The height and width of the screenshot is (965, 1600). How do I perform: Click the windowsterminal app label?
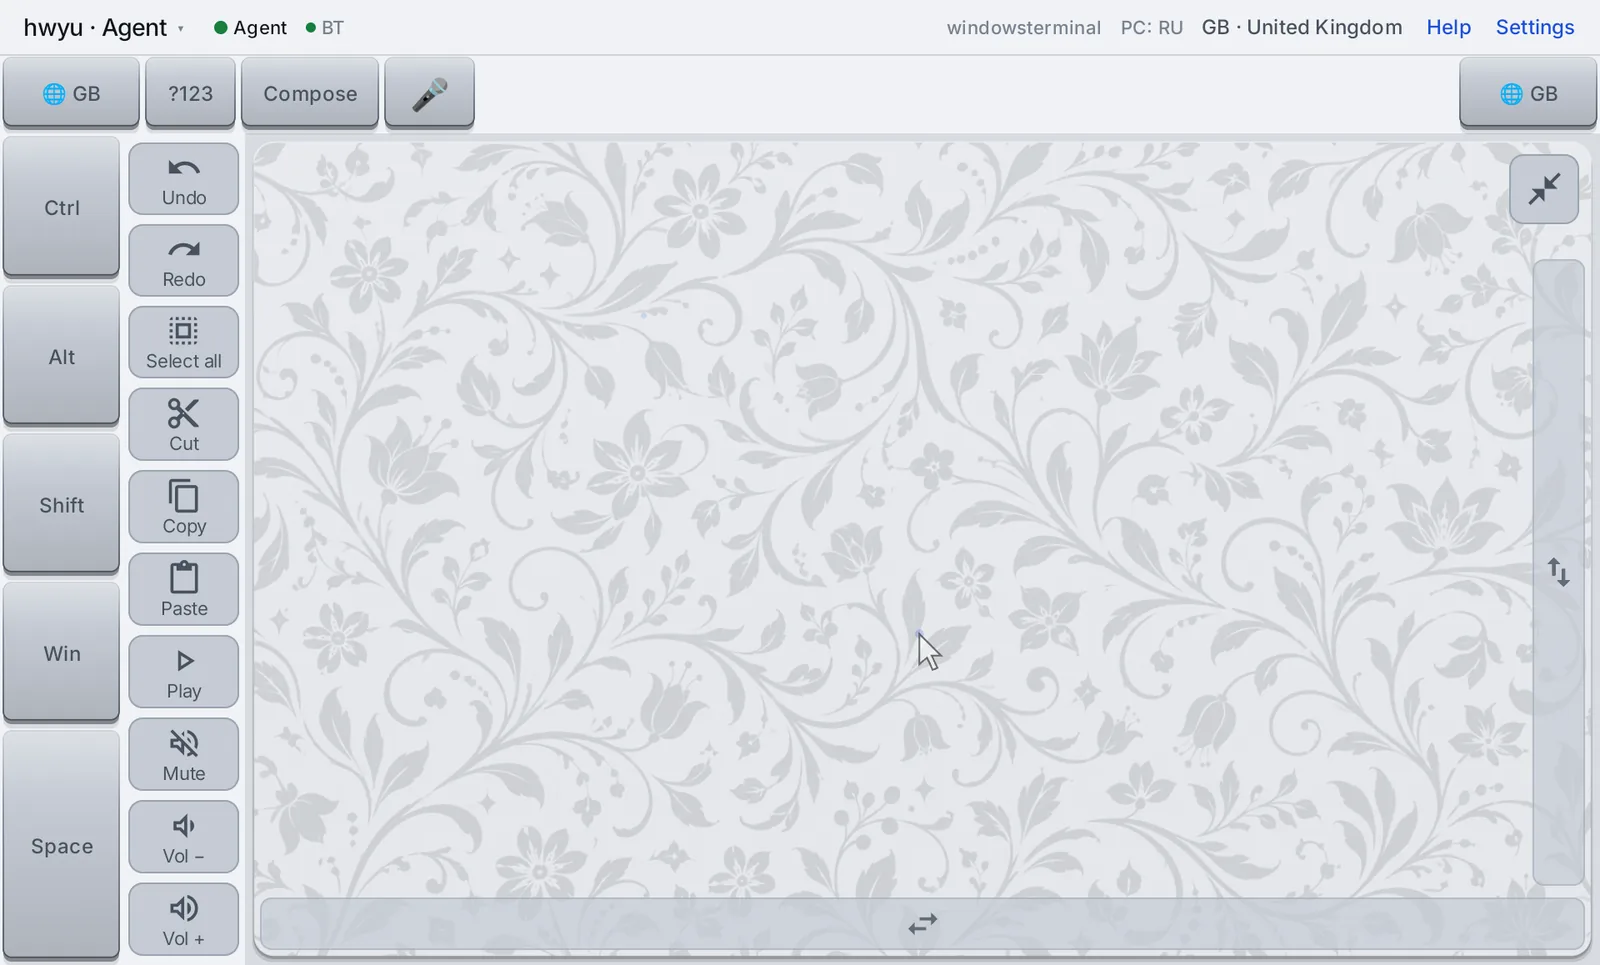[1023, 28]
